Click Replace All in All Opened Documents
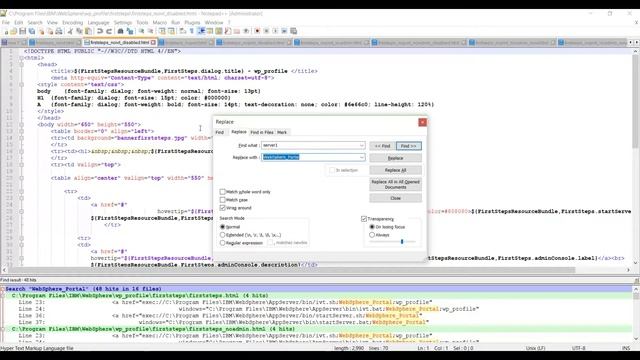The height and width of the screenshot is (360, 640). pos(396,184)
